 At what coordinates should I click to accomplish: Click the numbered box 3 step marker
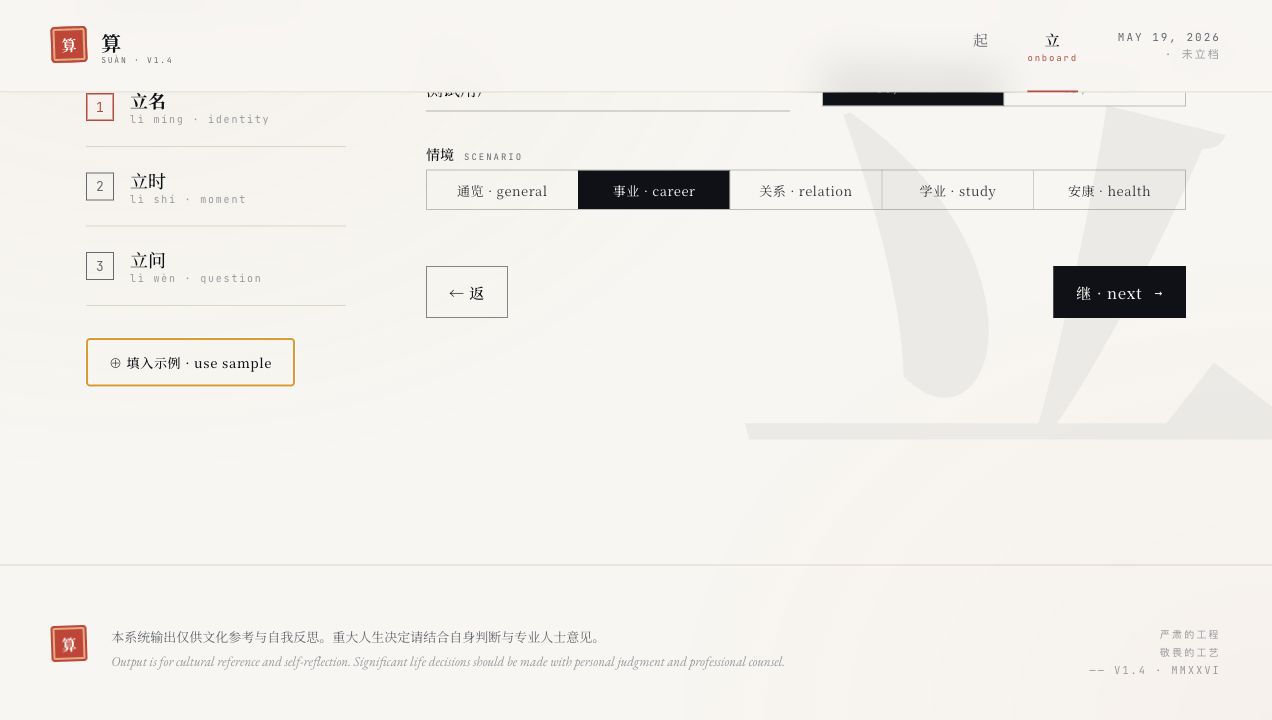100,266
